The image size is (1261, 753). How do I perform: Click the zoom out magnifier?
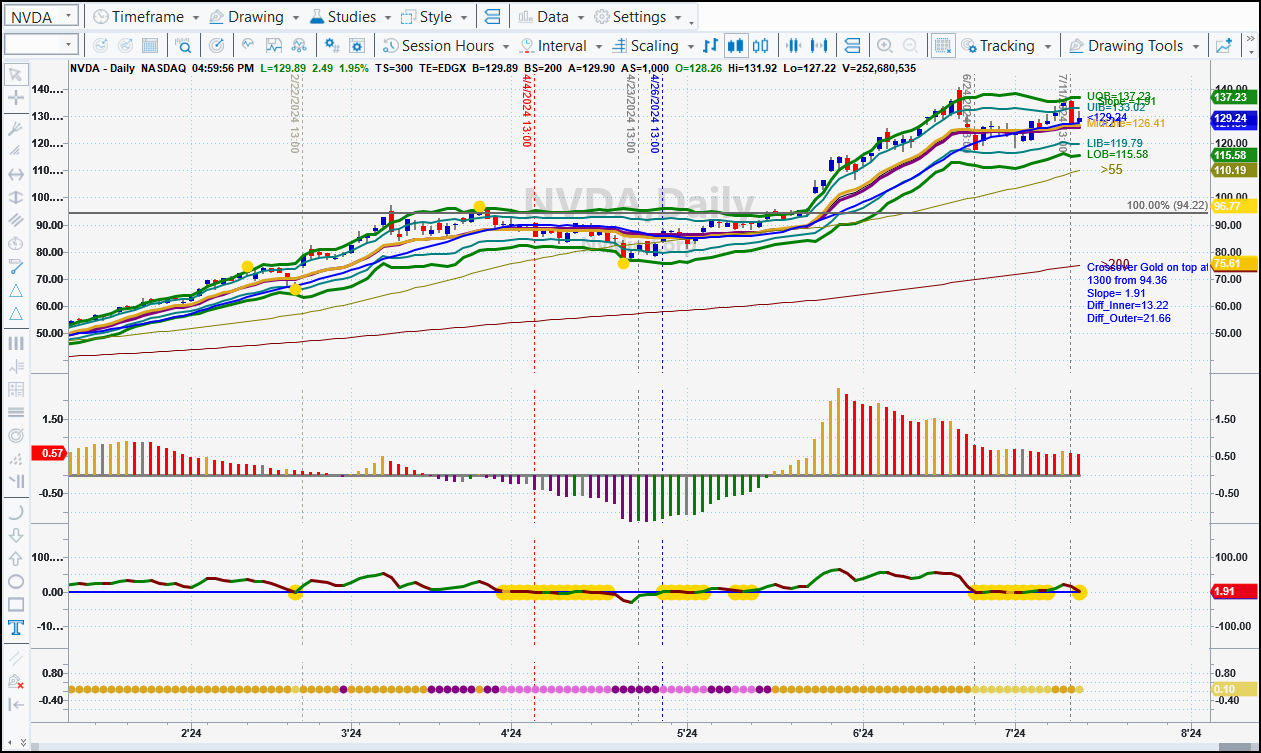(910, 46)
